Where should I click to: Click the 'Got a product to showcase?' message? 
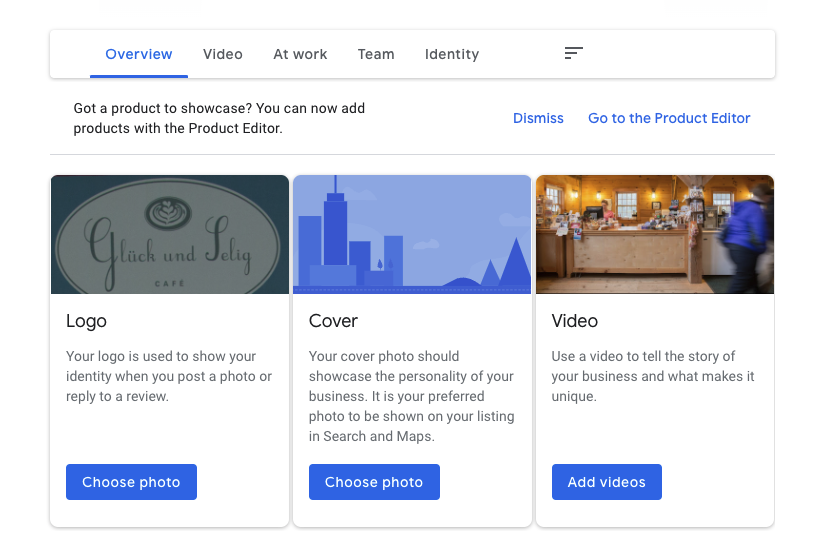tap(219, 118)
